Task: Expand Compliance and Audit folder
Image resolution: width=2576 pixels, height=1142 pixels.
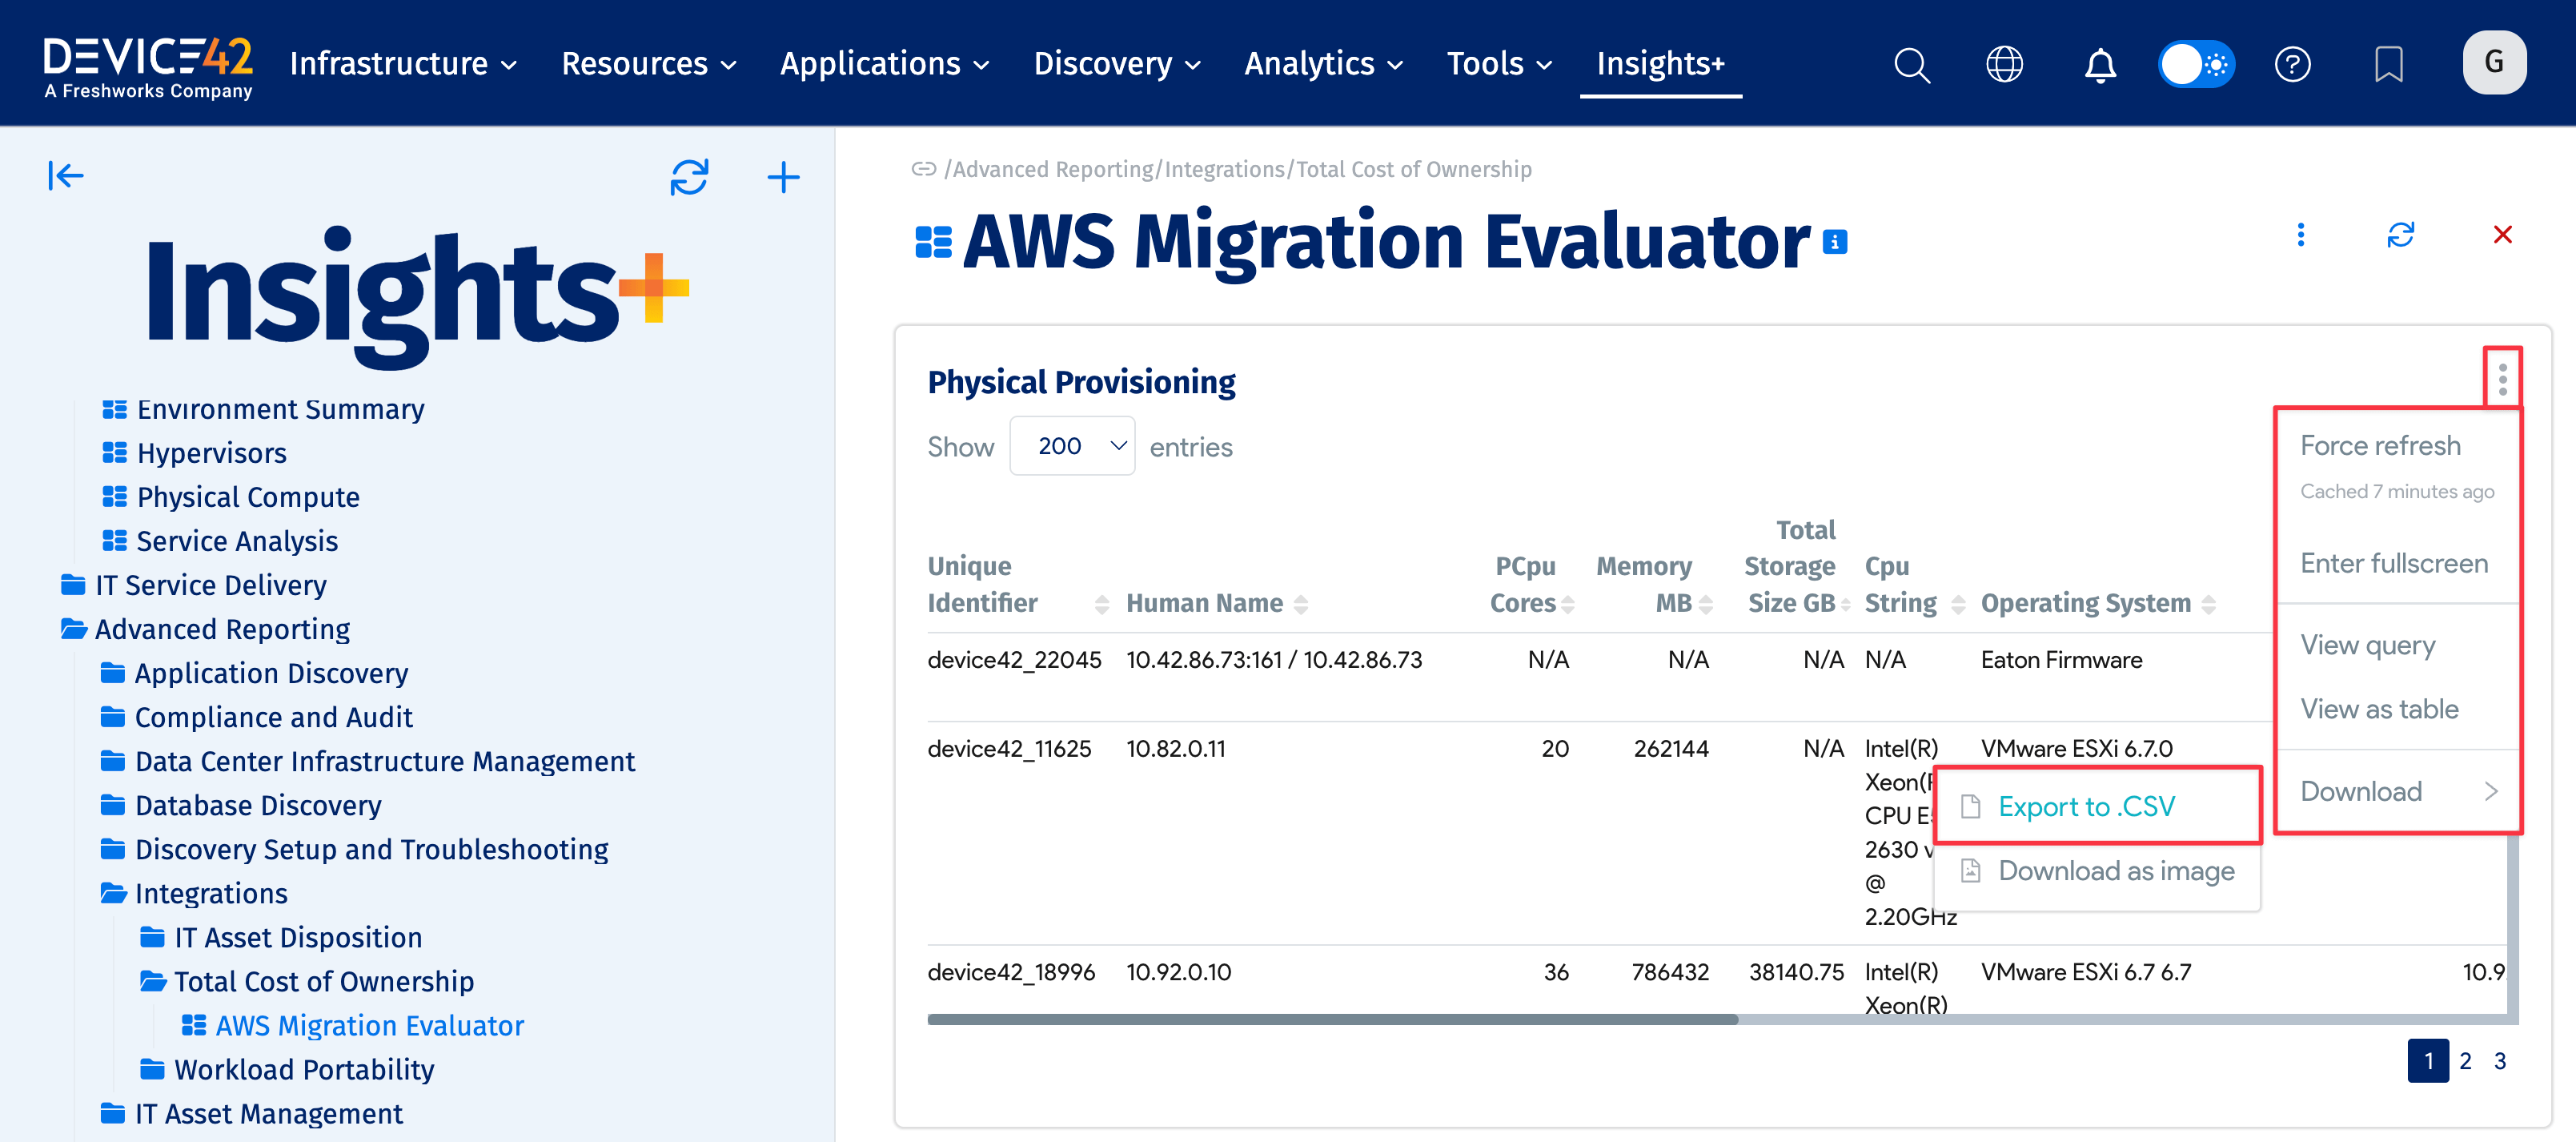Action: pyautogui.click(x=256, y=717)
